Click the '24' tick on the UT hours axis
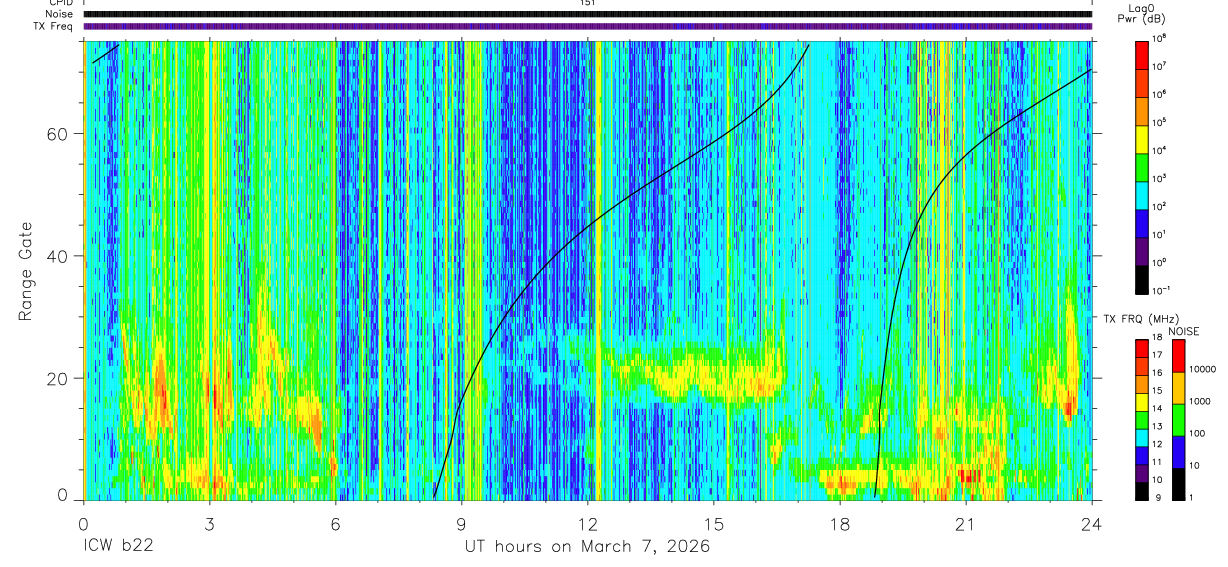 pos(1091,523)
